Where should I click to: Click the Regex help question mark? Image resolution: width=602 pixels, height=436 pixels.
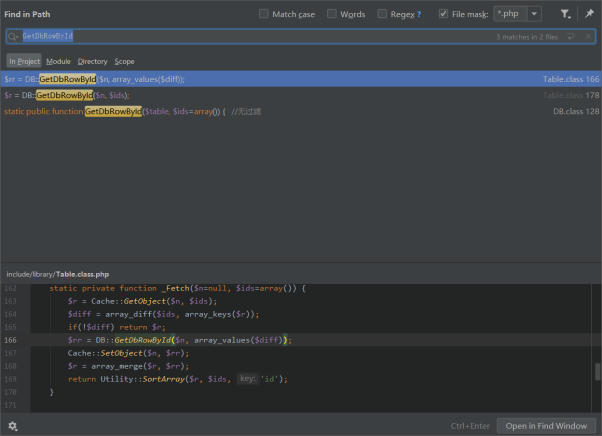pos(418,14)
